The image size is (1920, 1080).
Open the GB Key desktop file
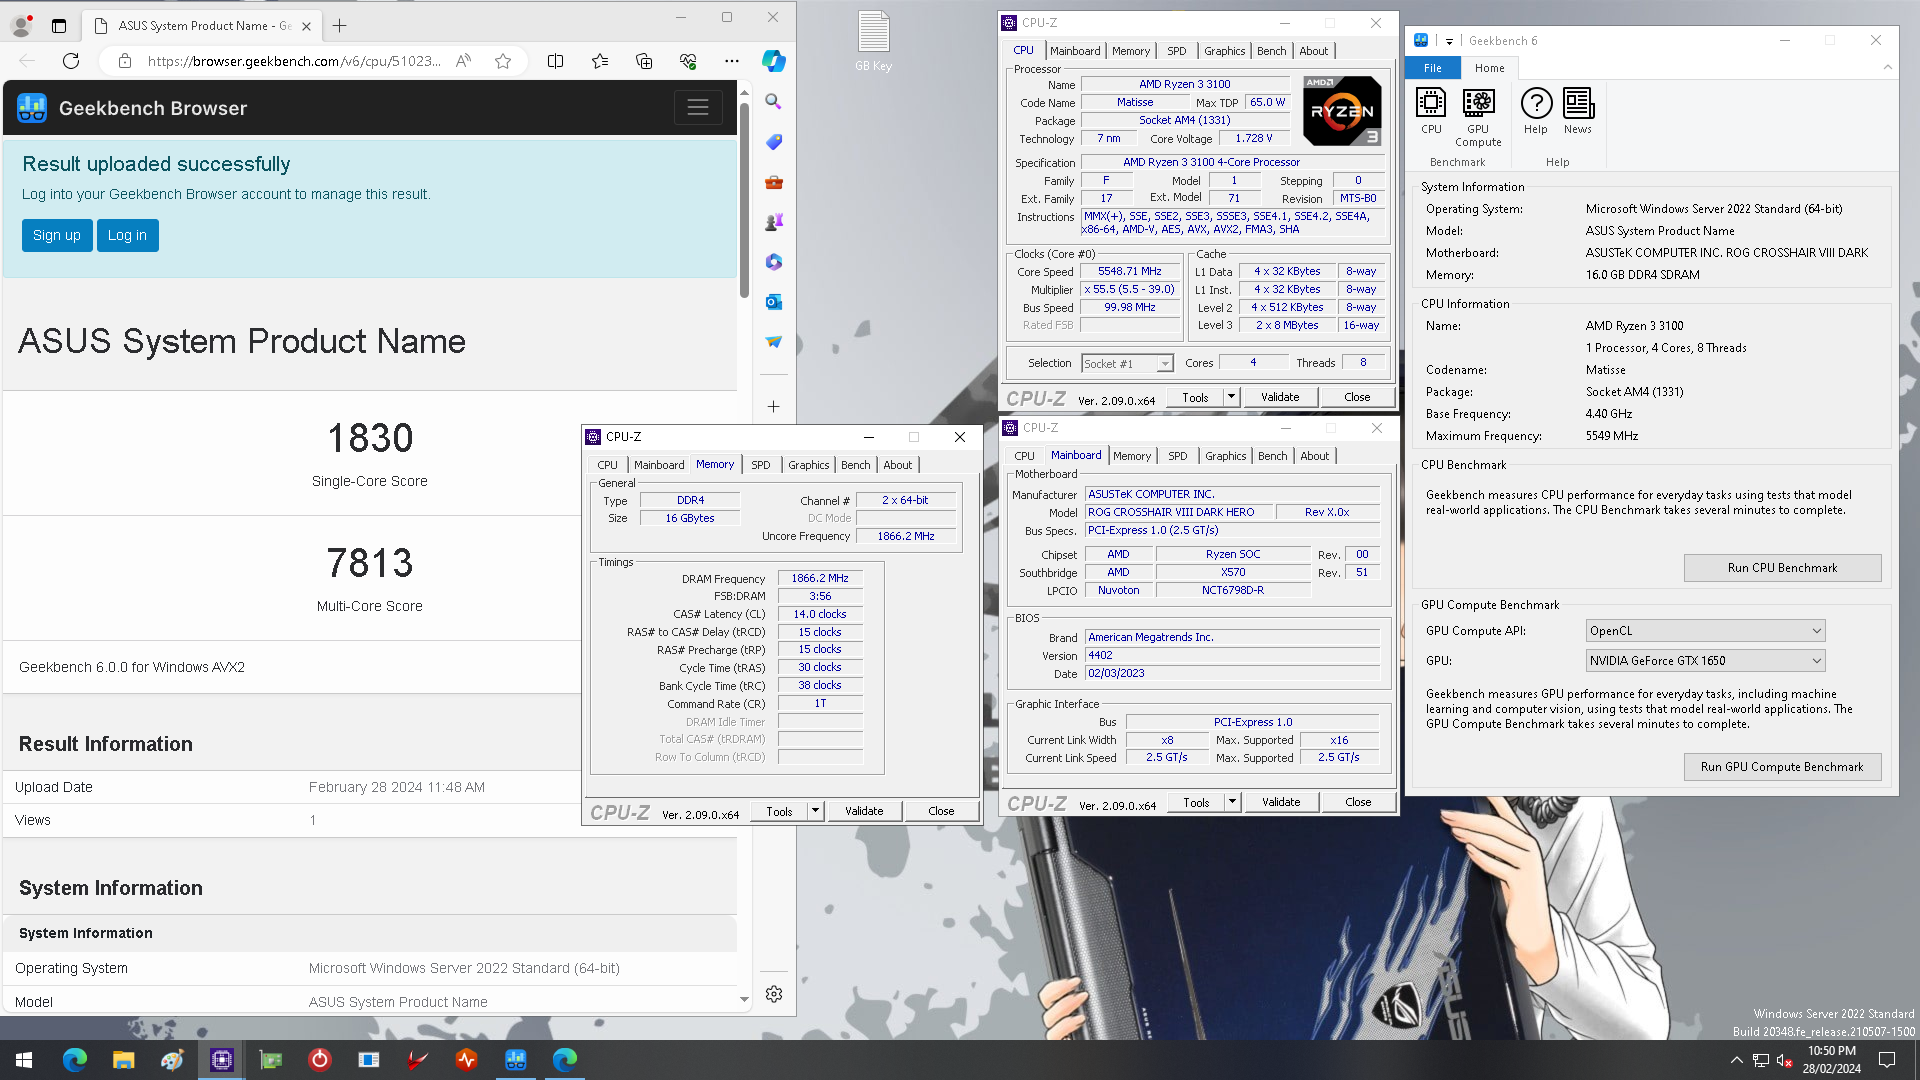(873, 41)
